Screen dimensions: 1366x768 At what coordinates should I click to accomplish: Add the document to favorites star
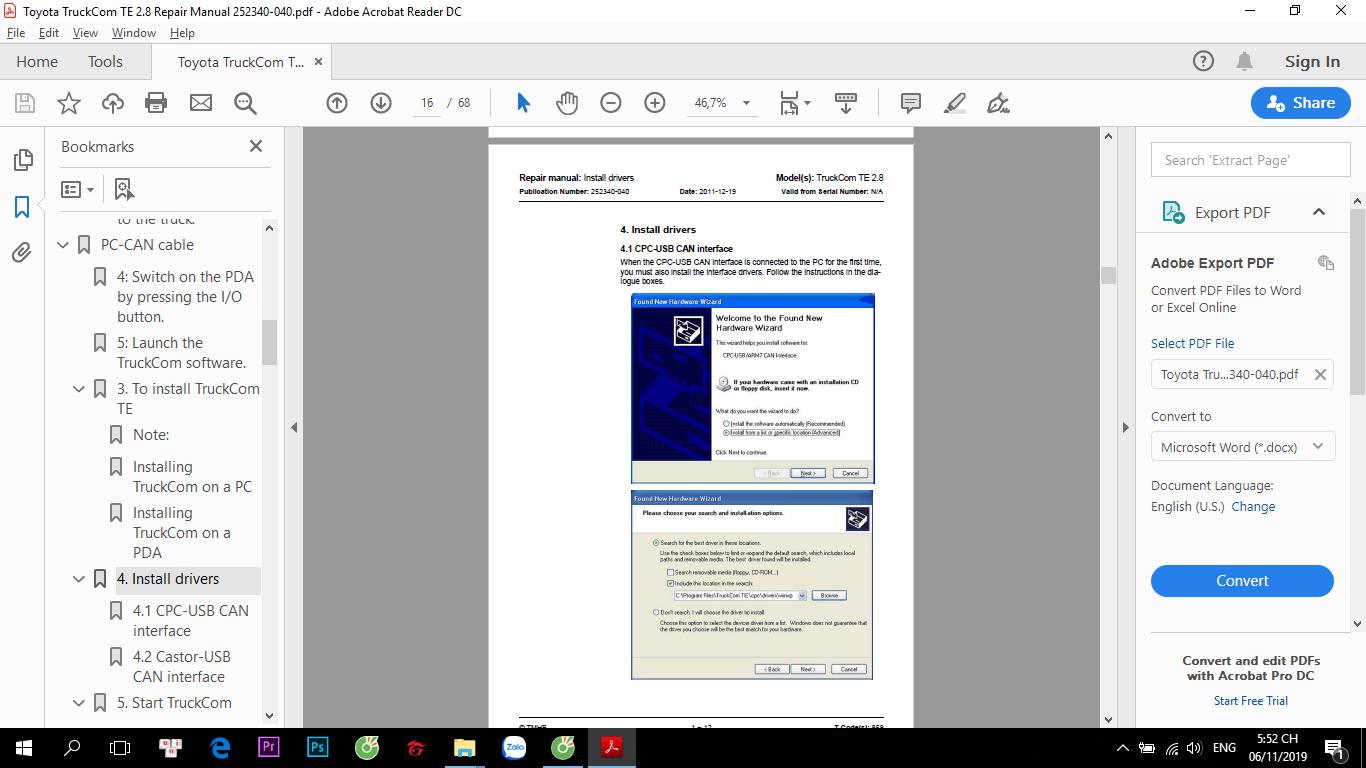tap(67, 103)
